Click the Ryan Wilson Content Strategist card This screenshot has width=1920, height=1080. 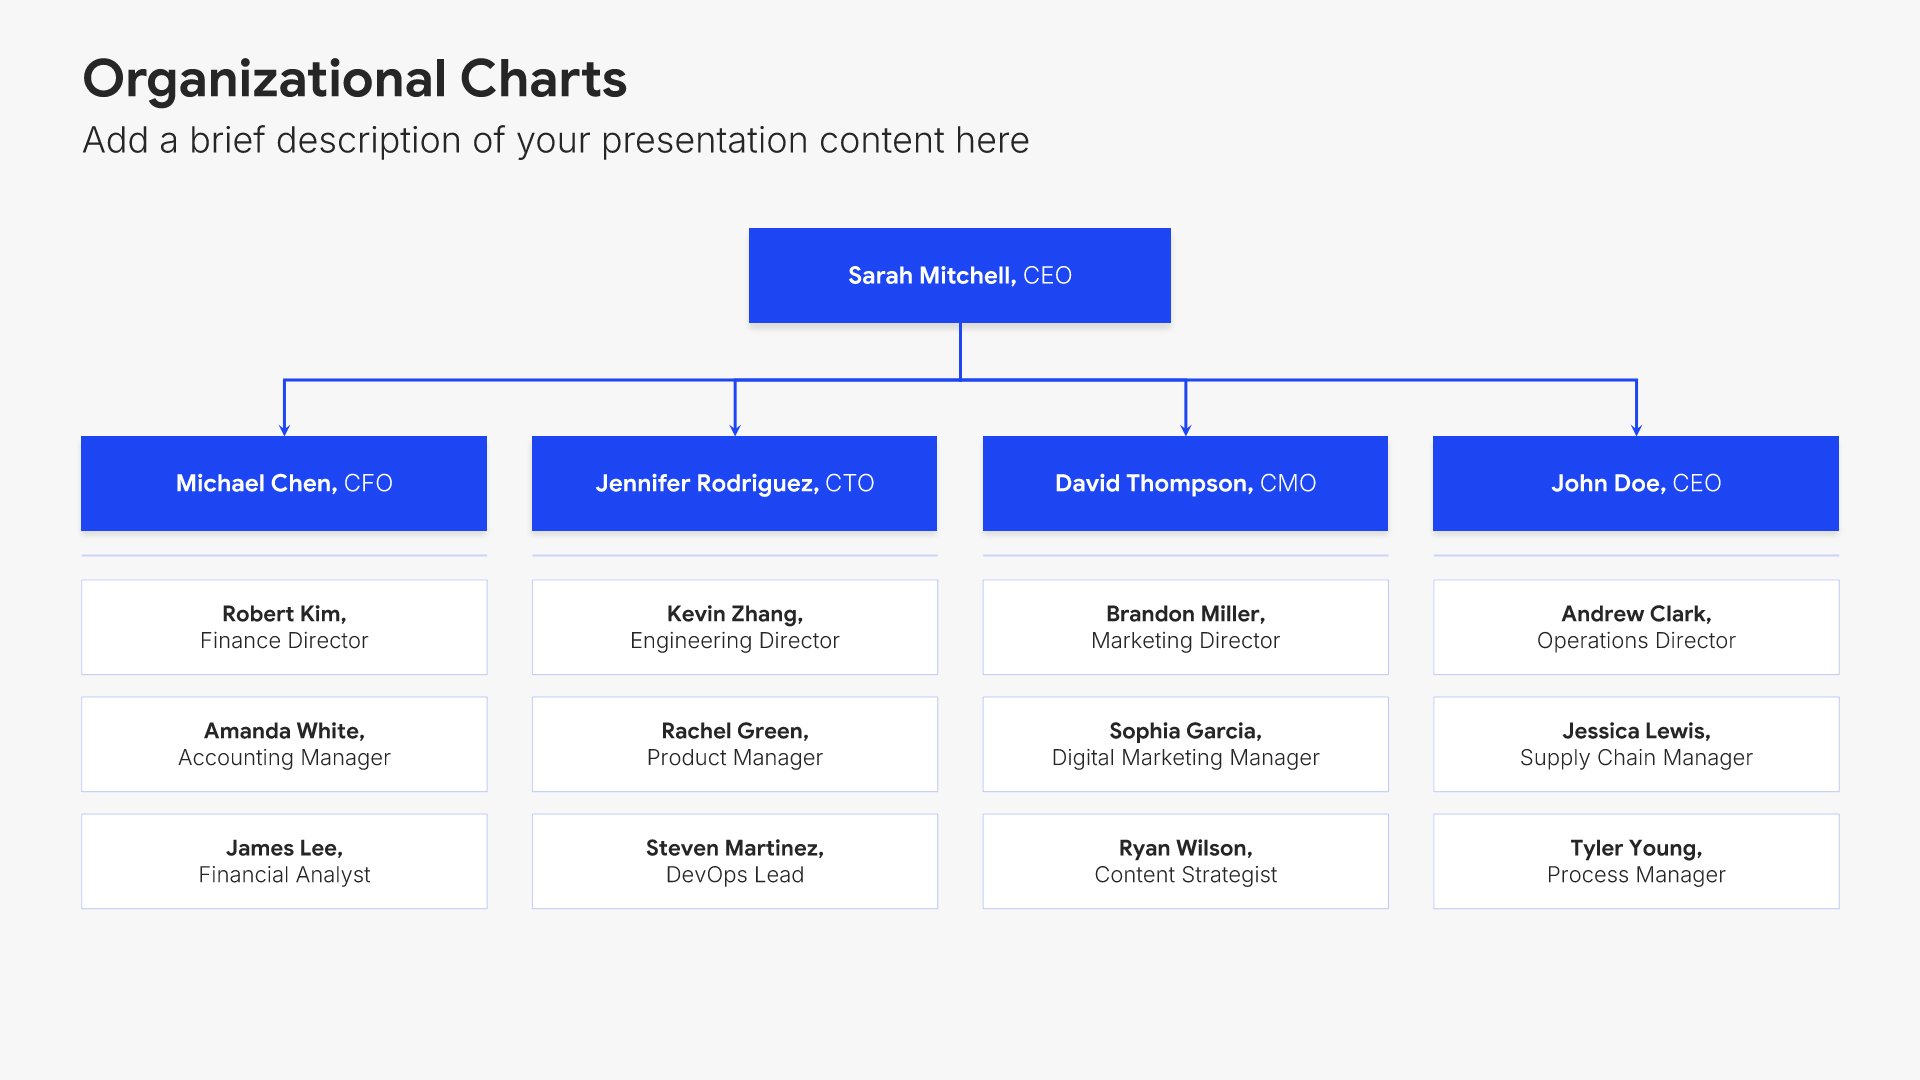pos(1185,861)
